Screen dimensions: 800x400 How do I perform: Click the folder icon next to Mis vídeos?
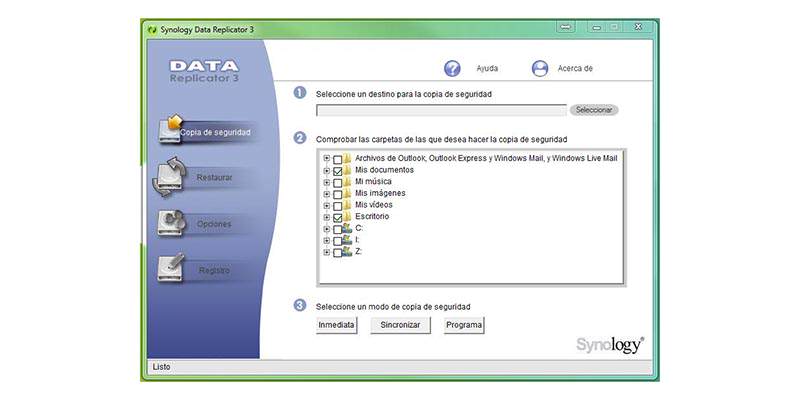pos(347,205)
